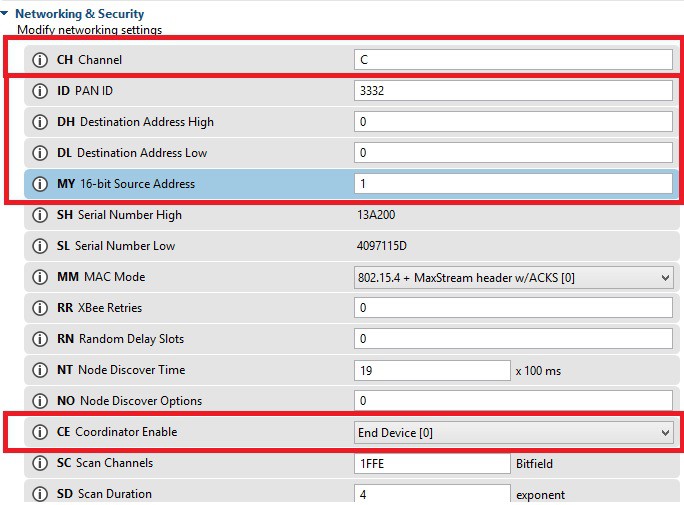
Task: Open info icon for MAC Mode
Action: click(40, 277)
